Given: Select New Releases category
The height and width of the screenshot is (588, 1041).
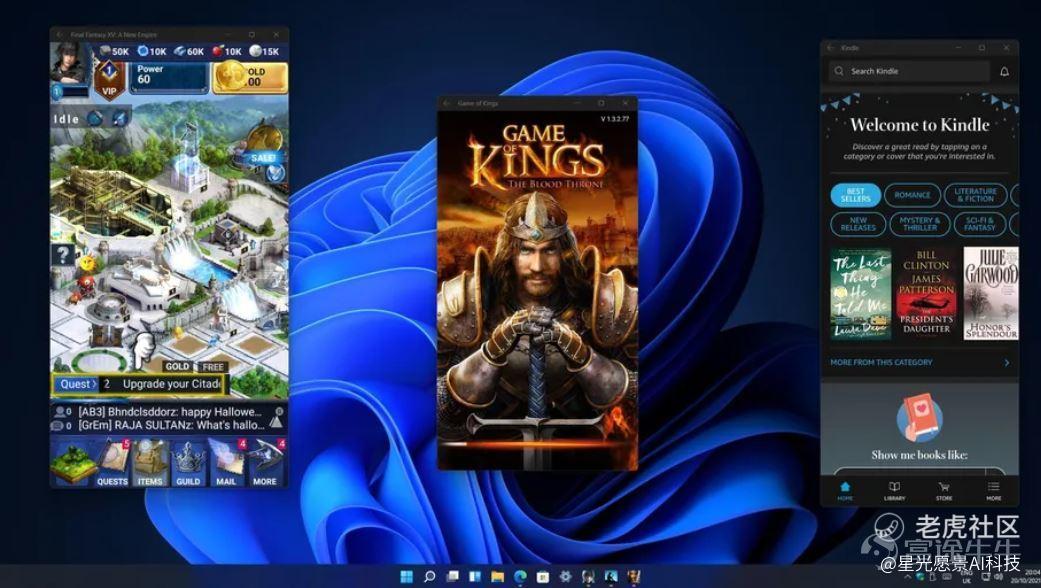Looking at the screenshot, I should coord(858,224).
